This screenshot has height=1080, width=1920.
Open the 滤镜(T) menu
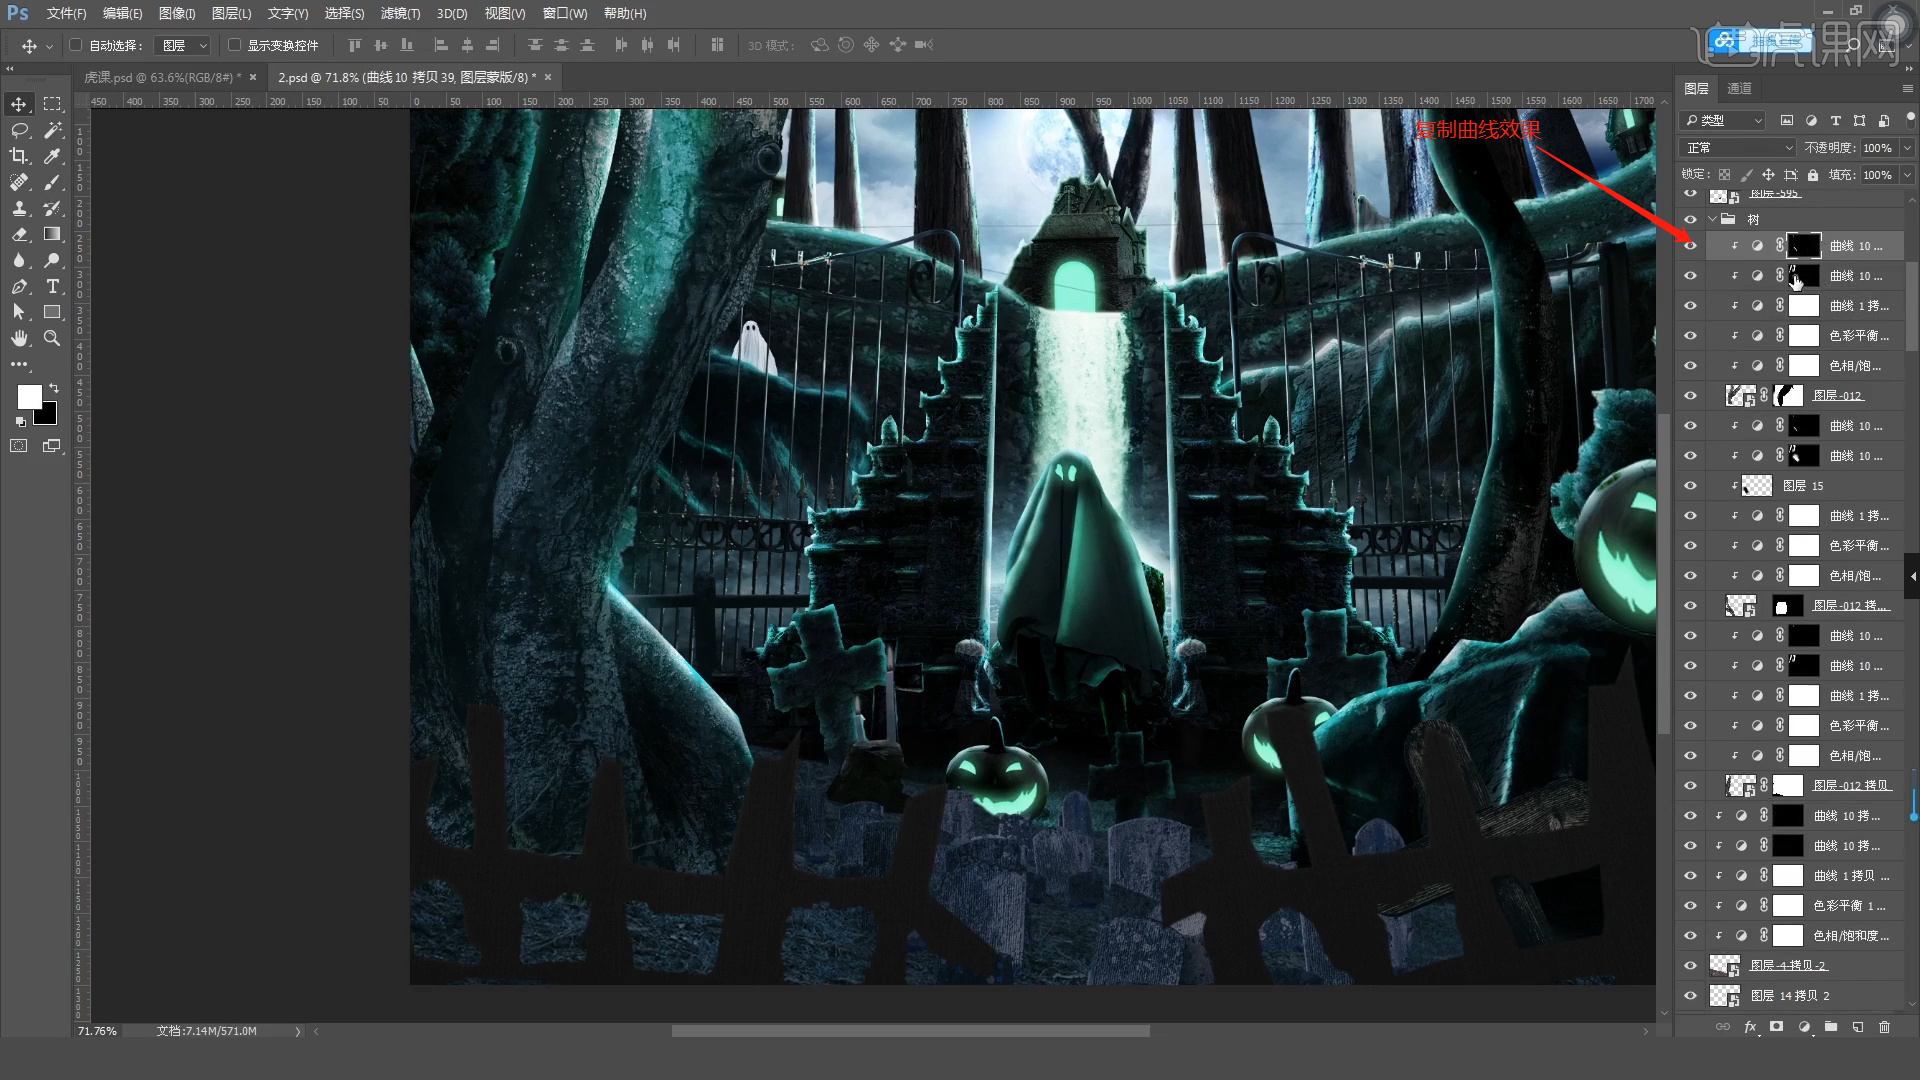click(400, 13)
